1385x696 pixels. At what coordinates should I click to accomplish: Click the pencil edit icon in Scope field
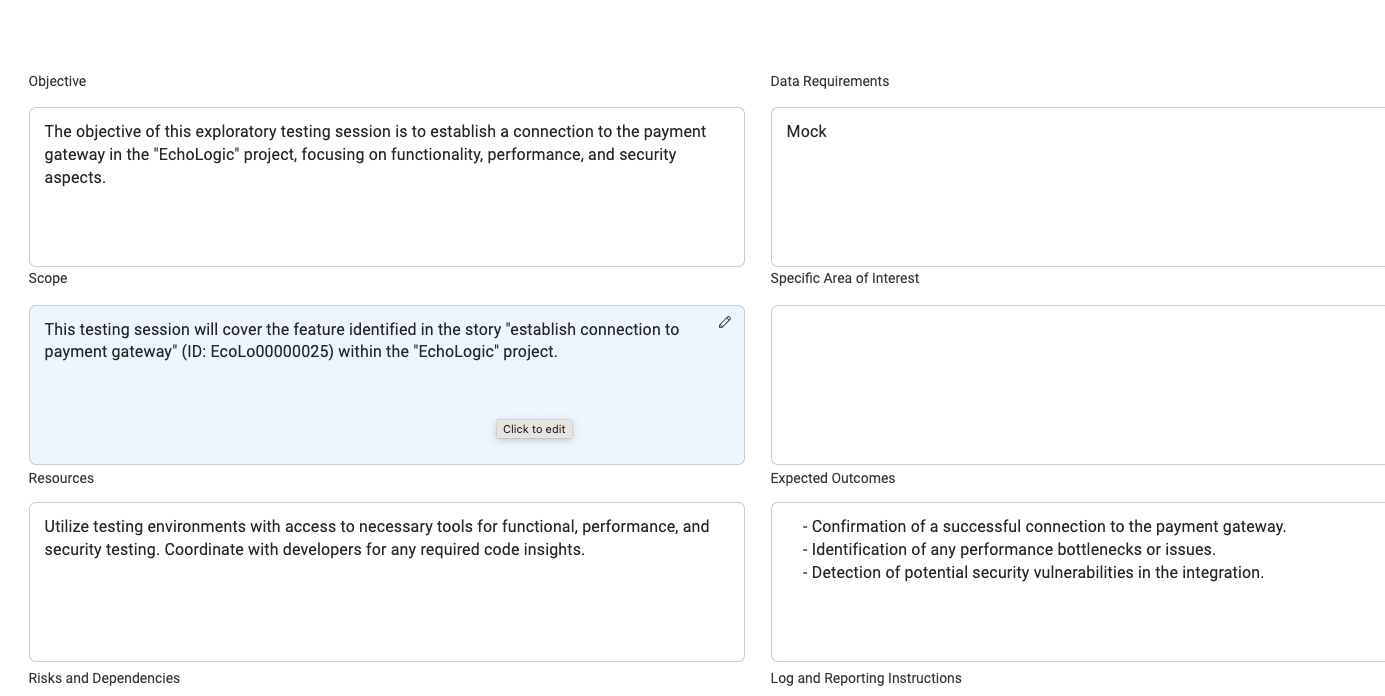tap(725, 322)
